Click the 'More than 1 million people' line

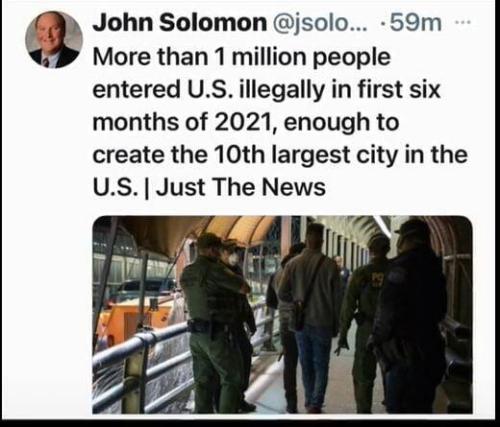pyautogui.click(x=241, y=57)
